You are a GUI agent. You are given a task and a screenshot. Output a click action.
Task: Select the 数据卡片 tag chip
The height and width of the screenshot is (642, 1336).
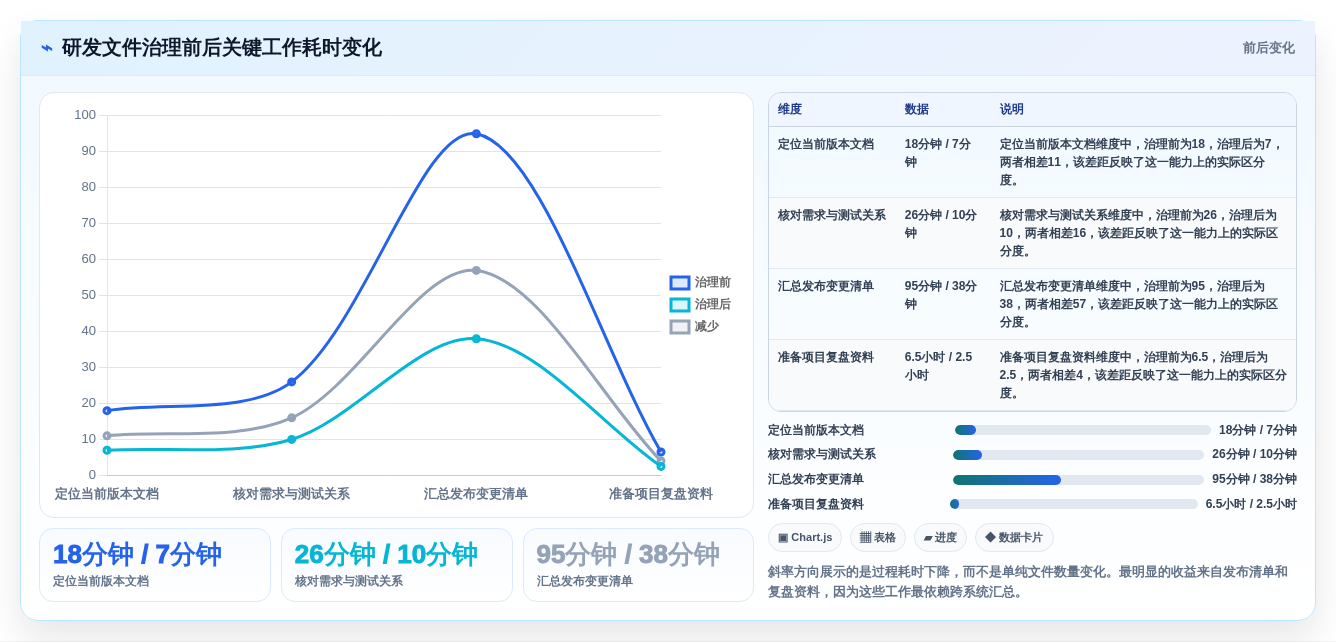[x=1014, y=537]
